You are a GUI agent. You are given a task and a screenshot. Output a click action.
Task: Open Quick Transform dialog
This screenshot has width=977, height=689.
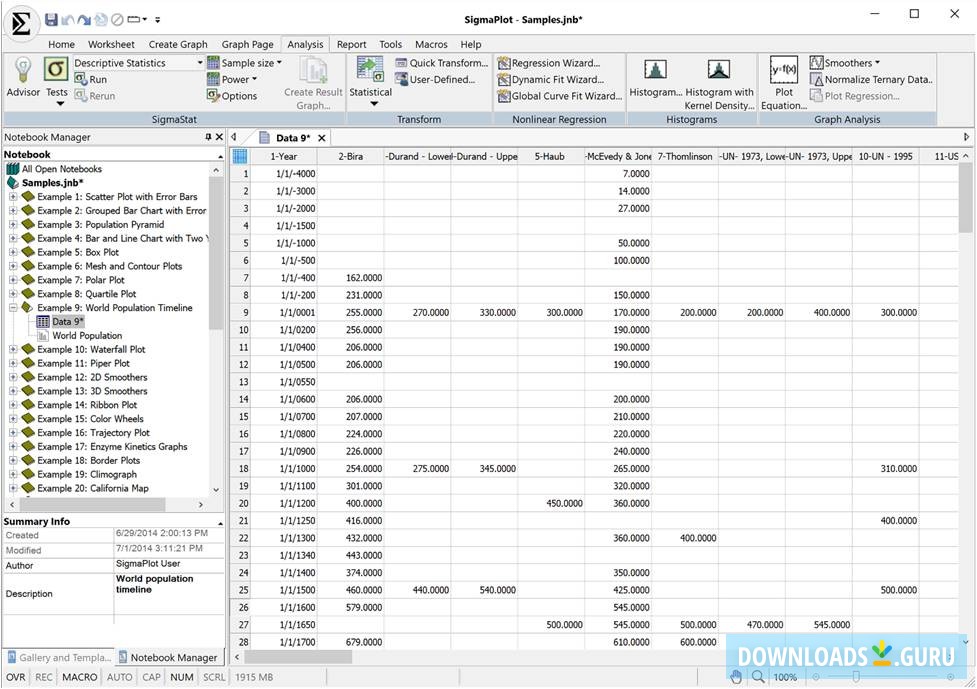[x=442, y=63]
